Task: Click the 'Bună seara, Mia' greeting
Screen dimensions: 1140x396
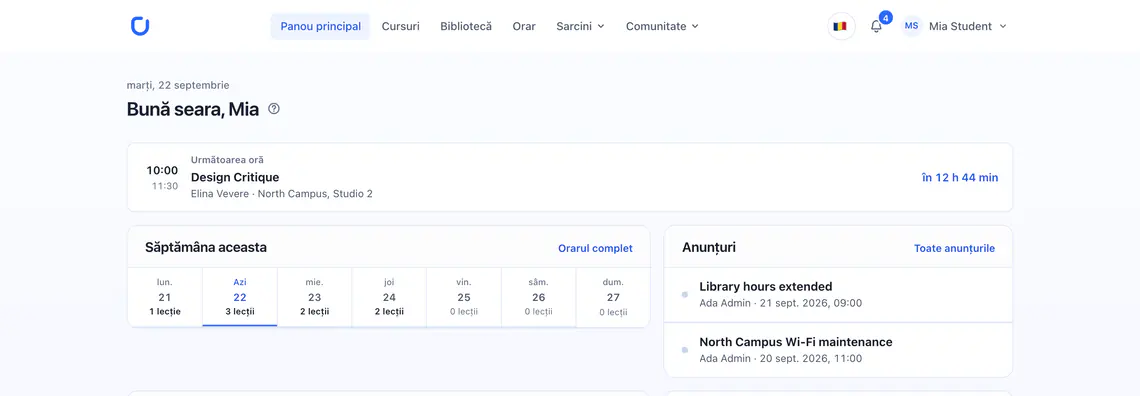Action: pyautogui.click(x=193, y=109)
